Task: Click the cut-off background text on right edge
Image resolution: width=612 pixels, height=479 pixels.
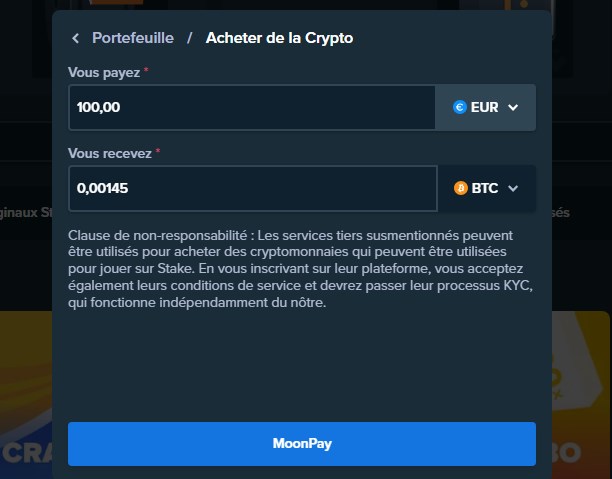Action: coord(560,212)
